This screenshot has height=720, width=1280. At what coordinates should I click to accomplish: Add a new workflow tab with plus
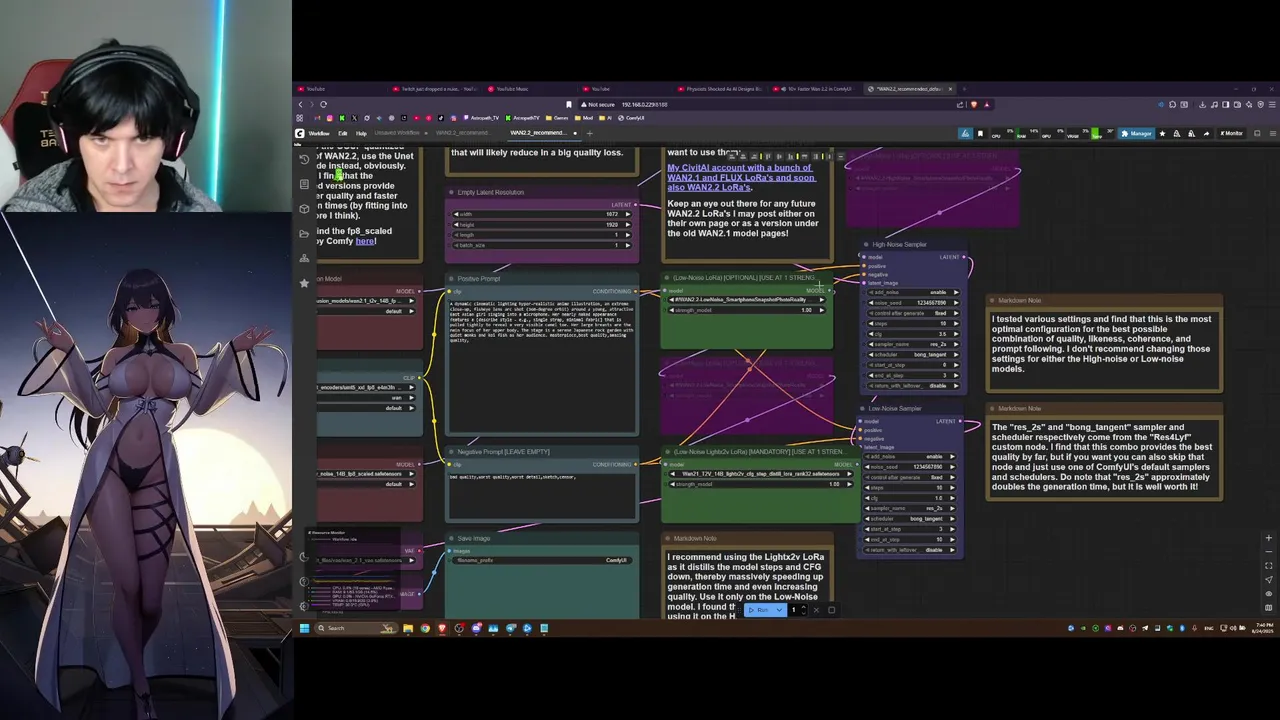[x=589, y=133]
